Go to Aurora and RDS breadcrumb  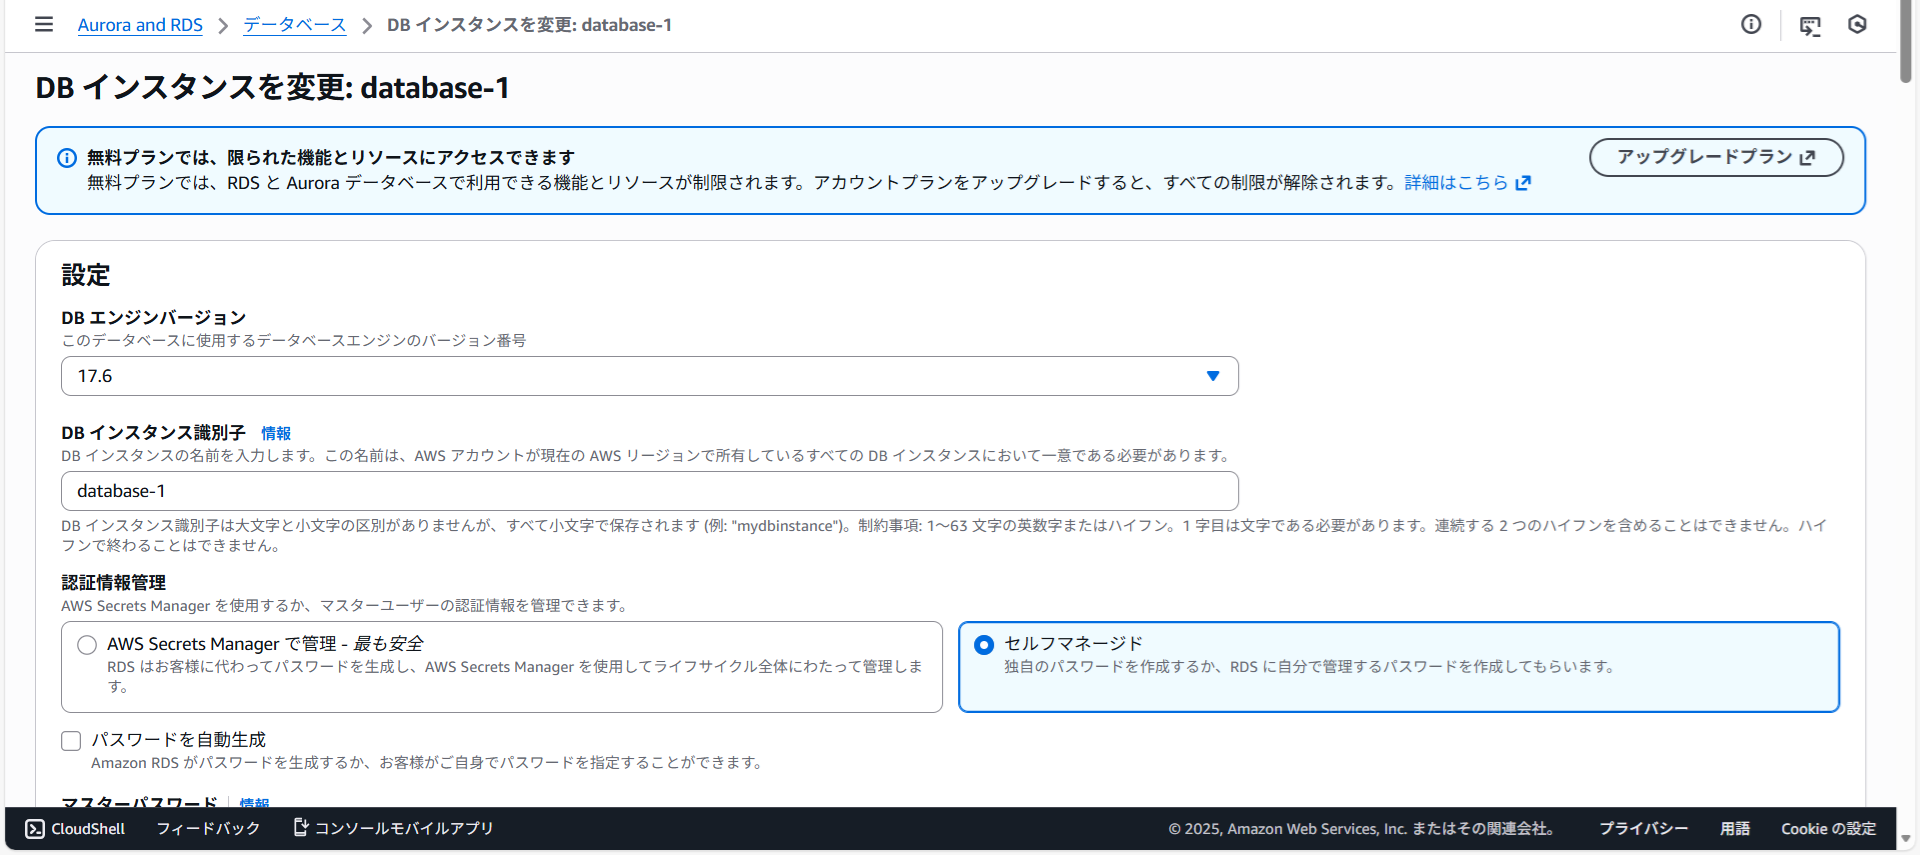[x=140, y=25]
